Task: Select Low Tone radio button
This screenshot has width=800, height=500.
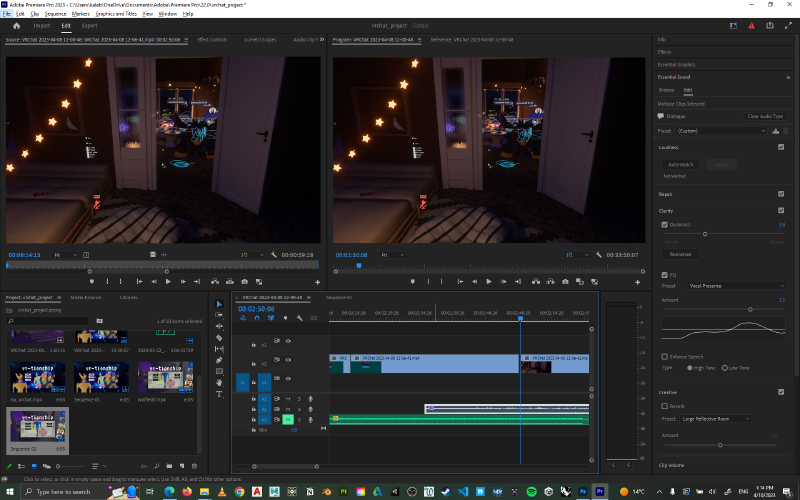Action: [x=724, y=368]
